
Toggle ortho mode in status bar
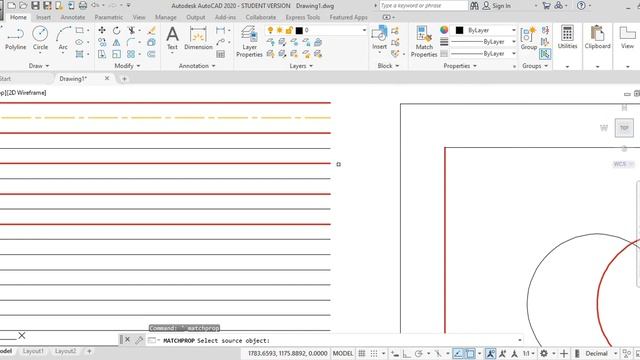[407, 353]
